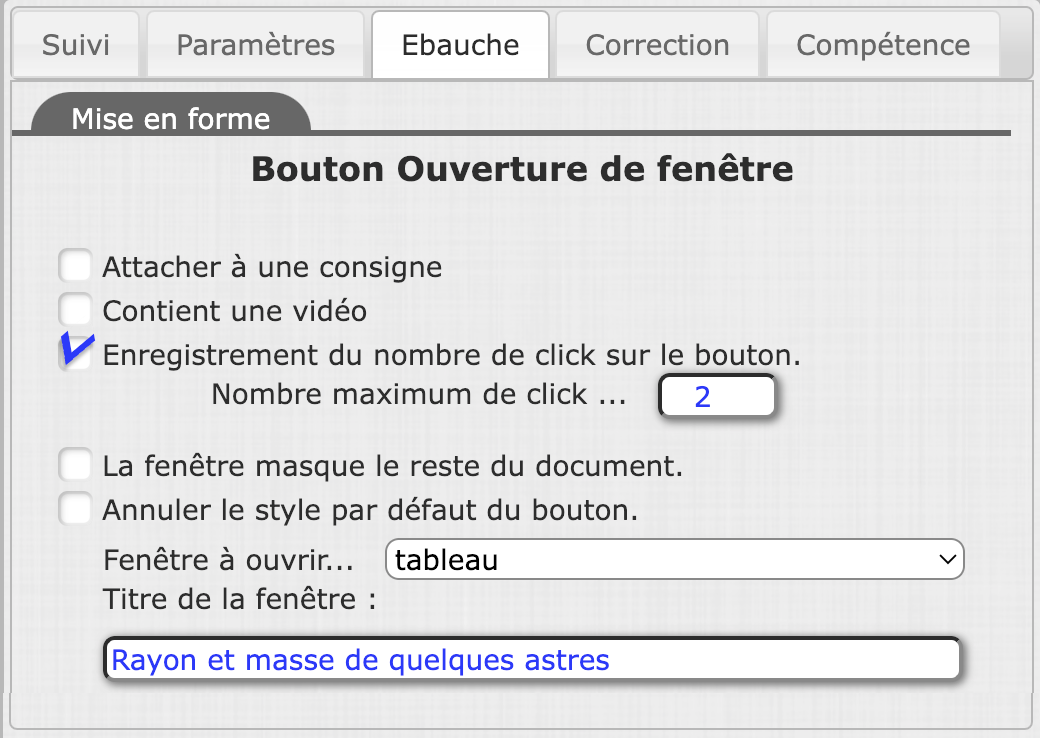Enable the 'Attacher à une consigne' checkbox
Screen dimensions: 1040x738
pos(75,267)
